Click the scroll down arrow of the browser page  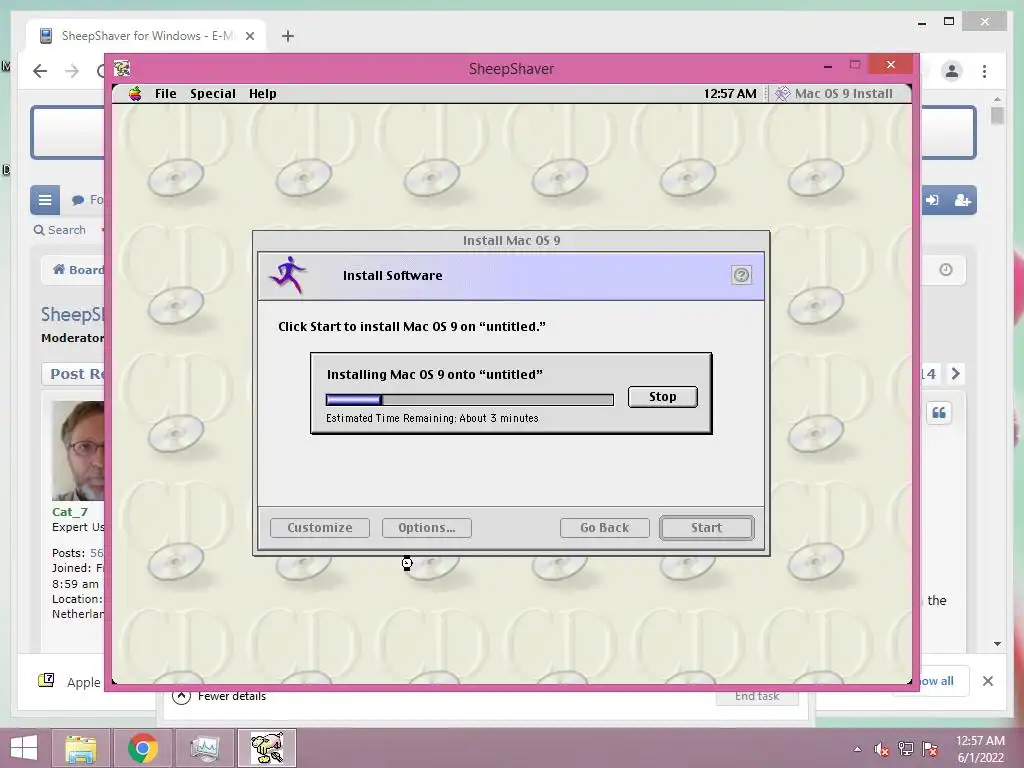pos(997,644)
